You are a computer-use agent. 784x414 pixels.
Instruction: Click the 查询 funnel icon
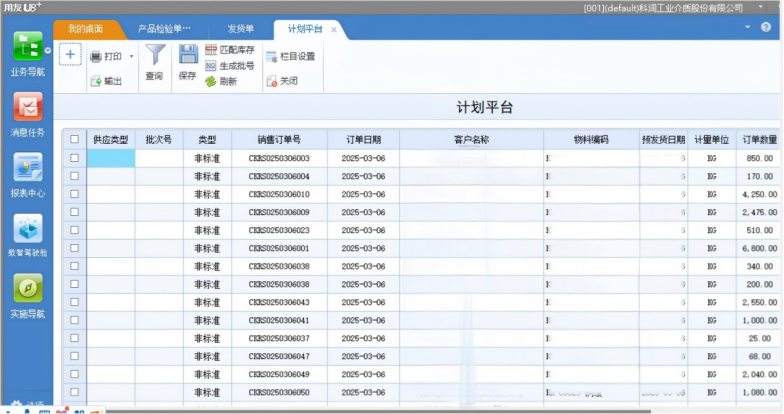click(155, 55)
